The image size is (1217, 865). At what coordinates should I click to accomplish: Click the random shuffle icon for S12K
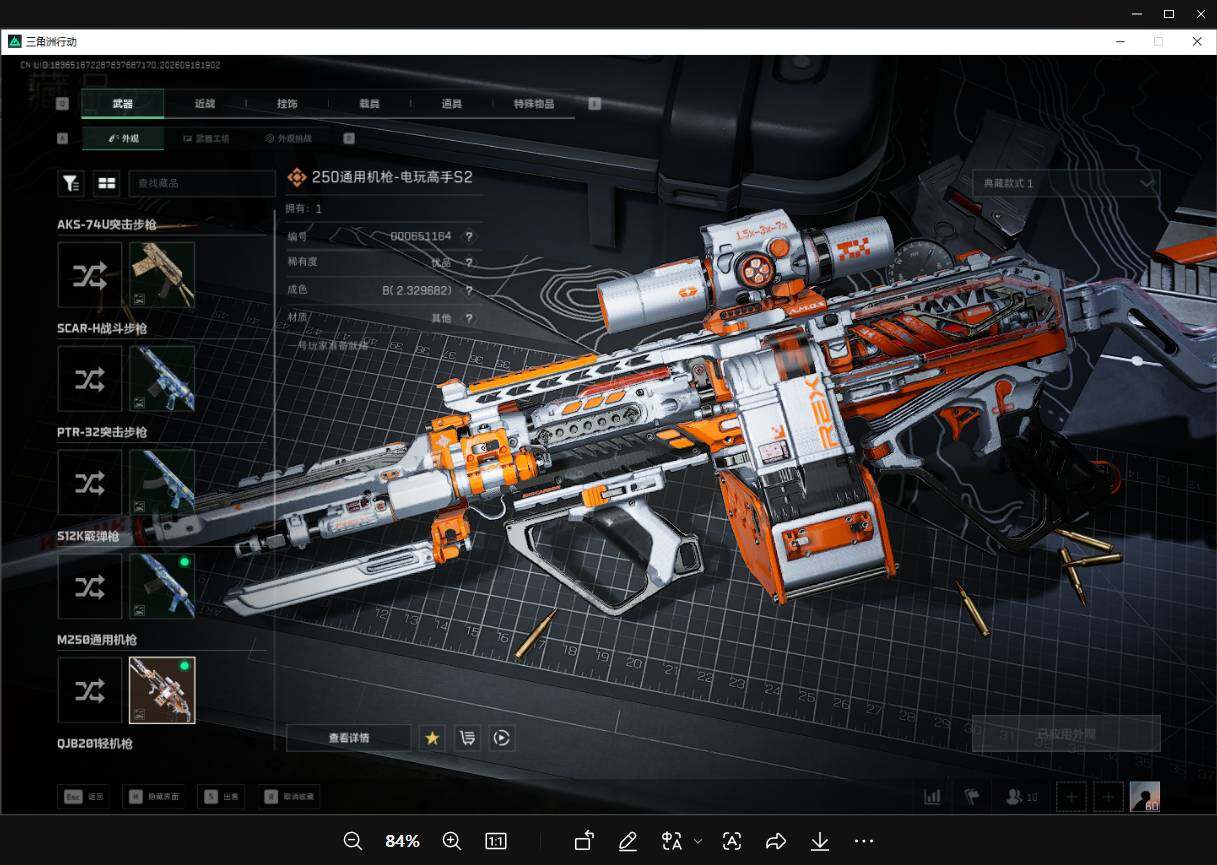[x=90, y=586]
